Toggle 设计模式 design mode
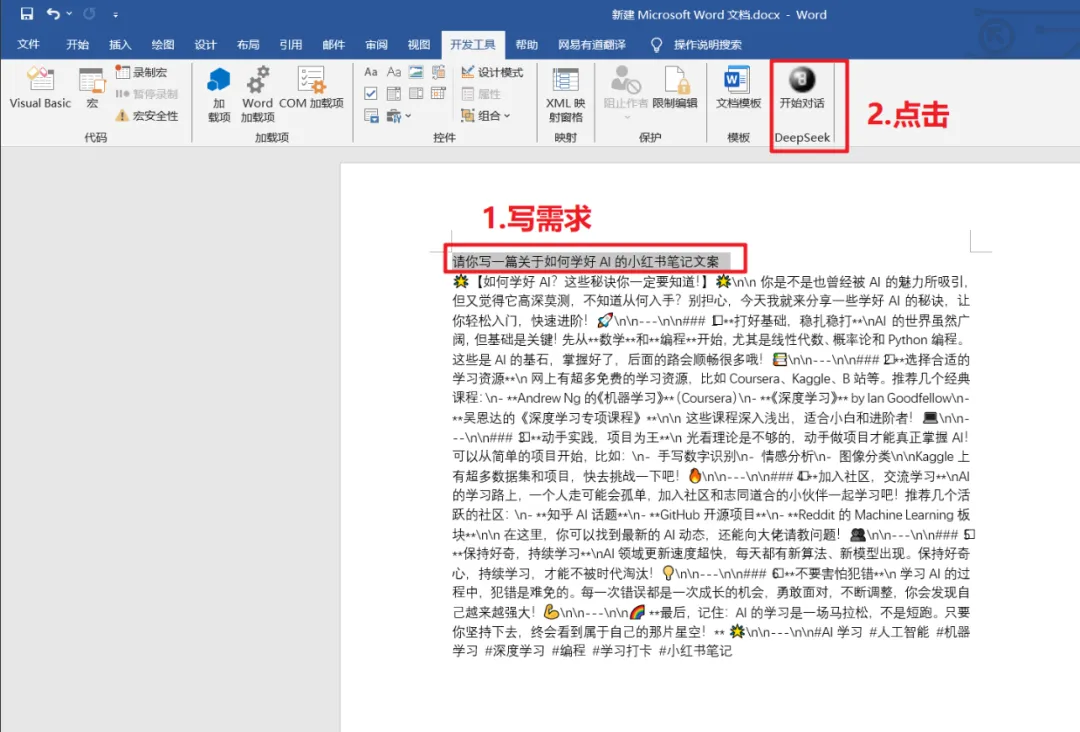 (x=492, y=72)
